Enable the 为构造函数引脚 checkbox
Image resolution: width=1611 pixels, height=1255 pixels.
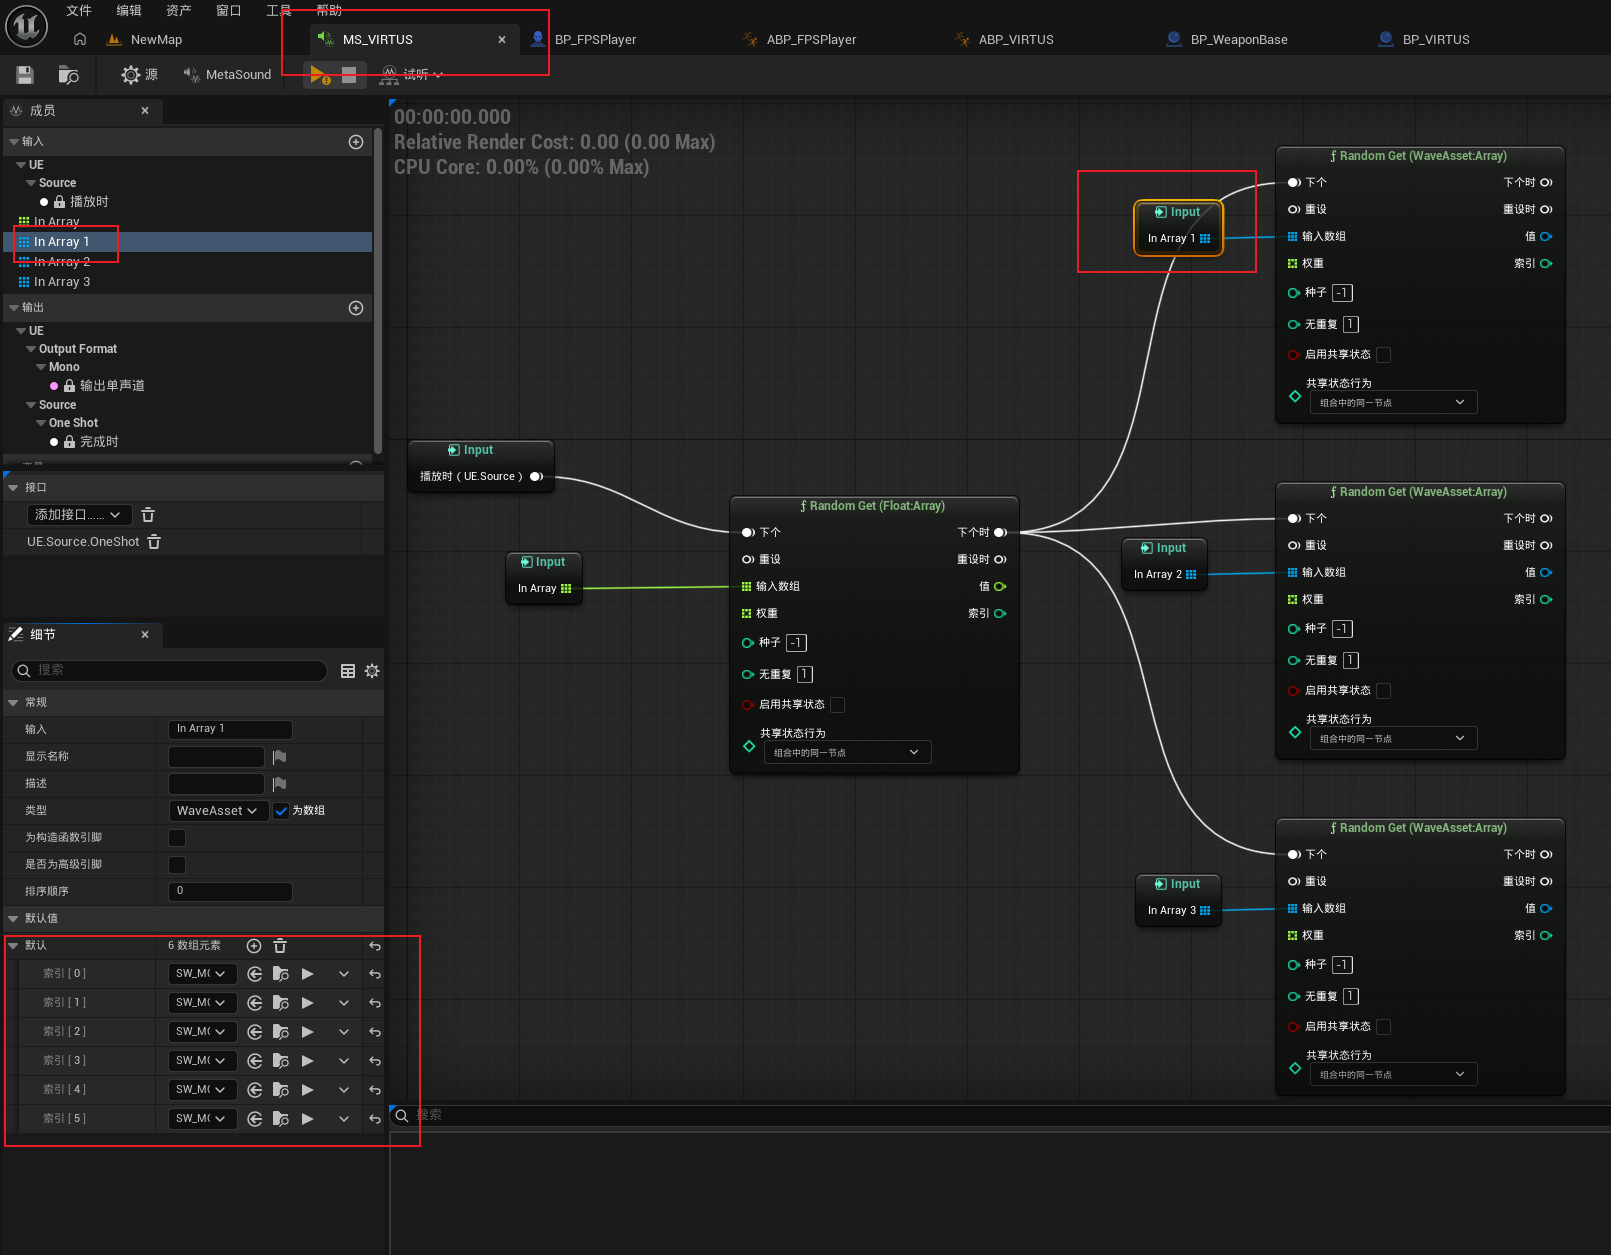pyautogui.click(x=177, y=838)
